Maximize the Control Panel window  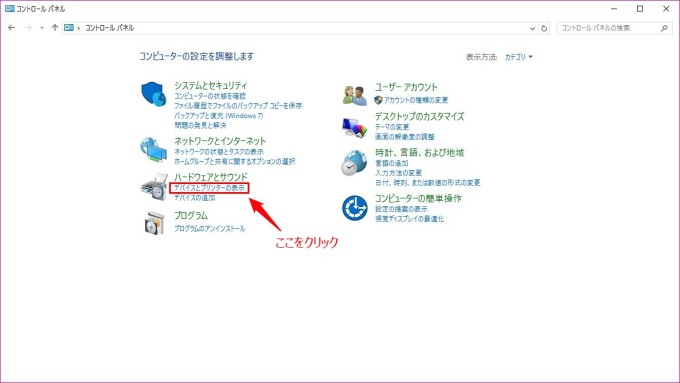pyautogui.click(x=640, y=9)
